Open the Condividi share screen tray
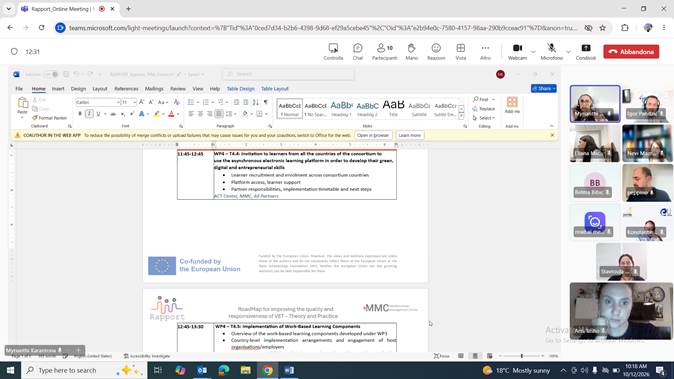 [x=585, y=52]
